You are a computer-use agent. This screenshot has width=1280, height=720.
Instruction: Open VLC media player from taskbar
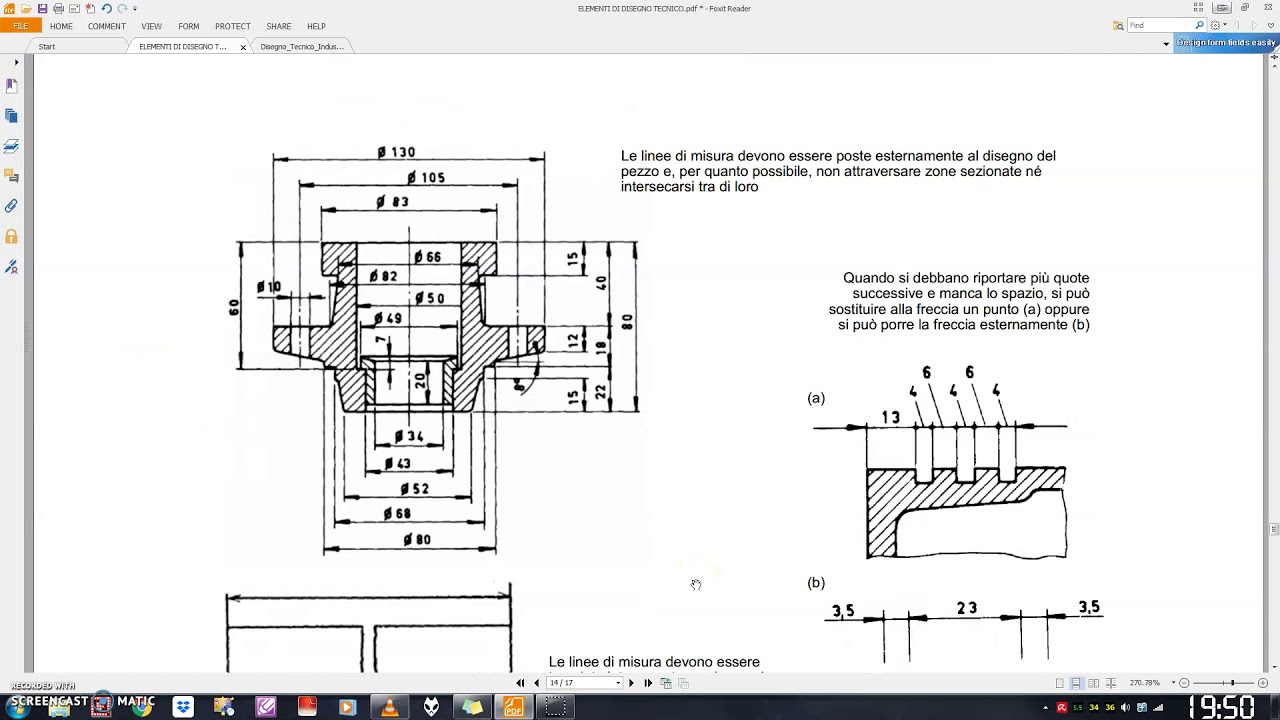tap(389, 707)
